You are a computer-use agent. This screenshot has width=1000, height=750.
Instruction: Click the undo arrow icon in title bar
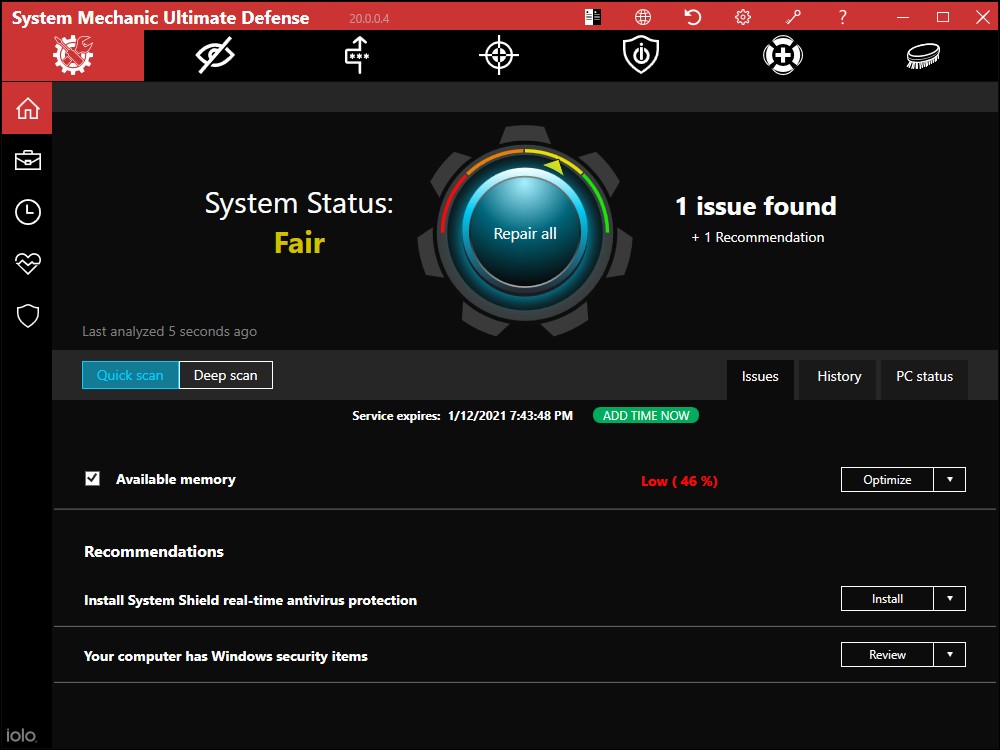[x=693, y=17]
